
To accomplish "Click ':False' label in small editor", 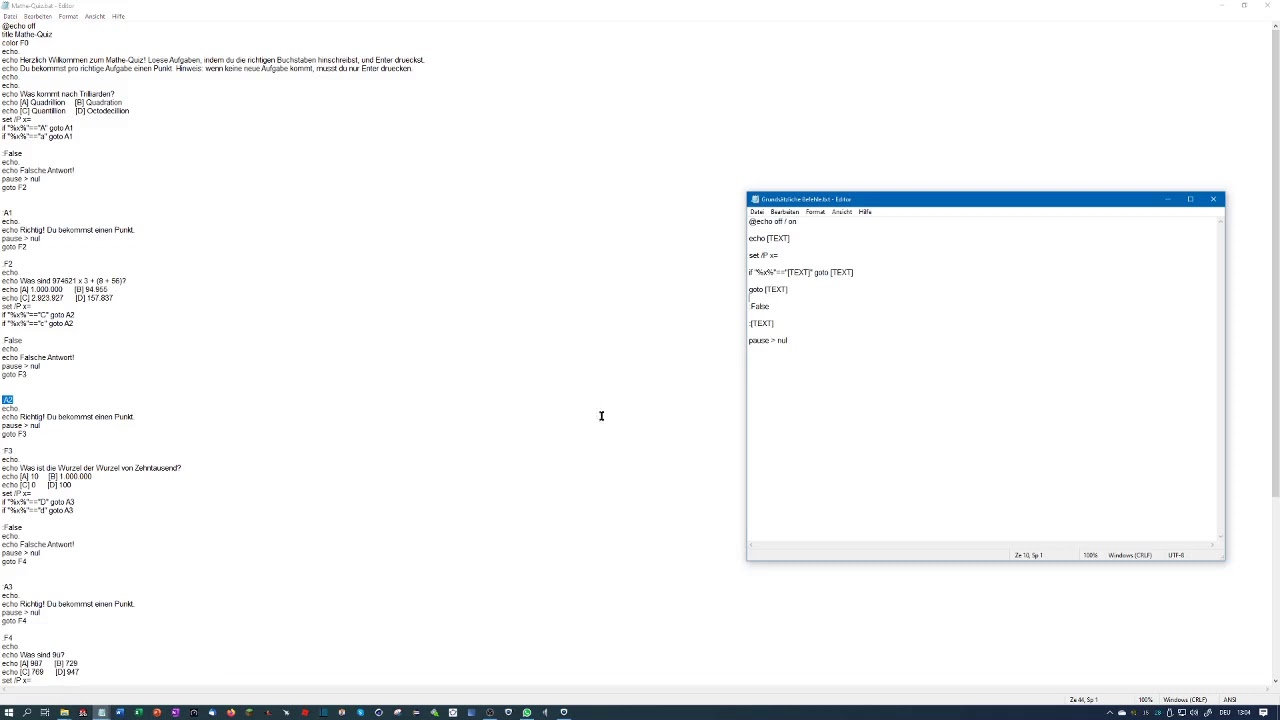I will [x=759, y=306].
